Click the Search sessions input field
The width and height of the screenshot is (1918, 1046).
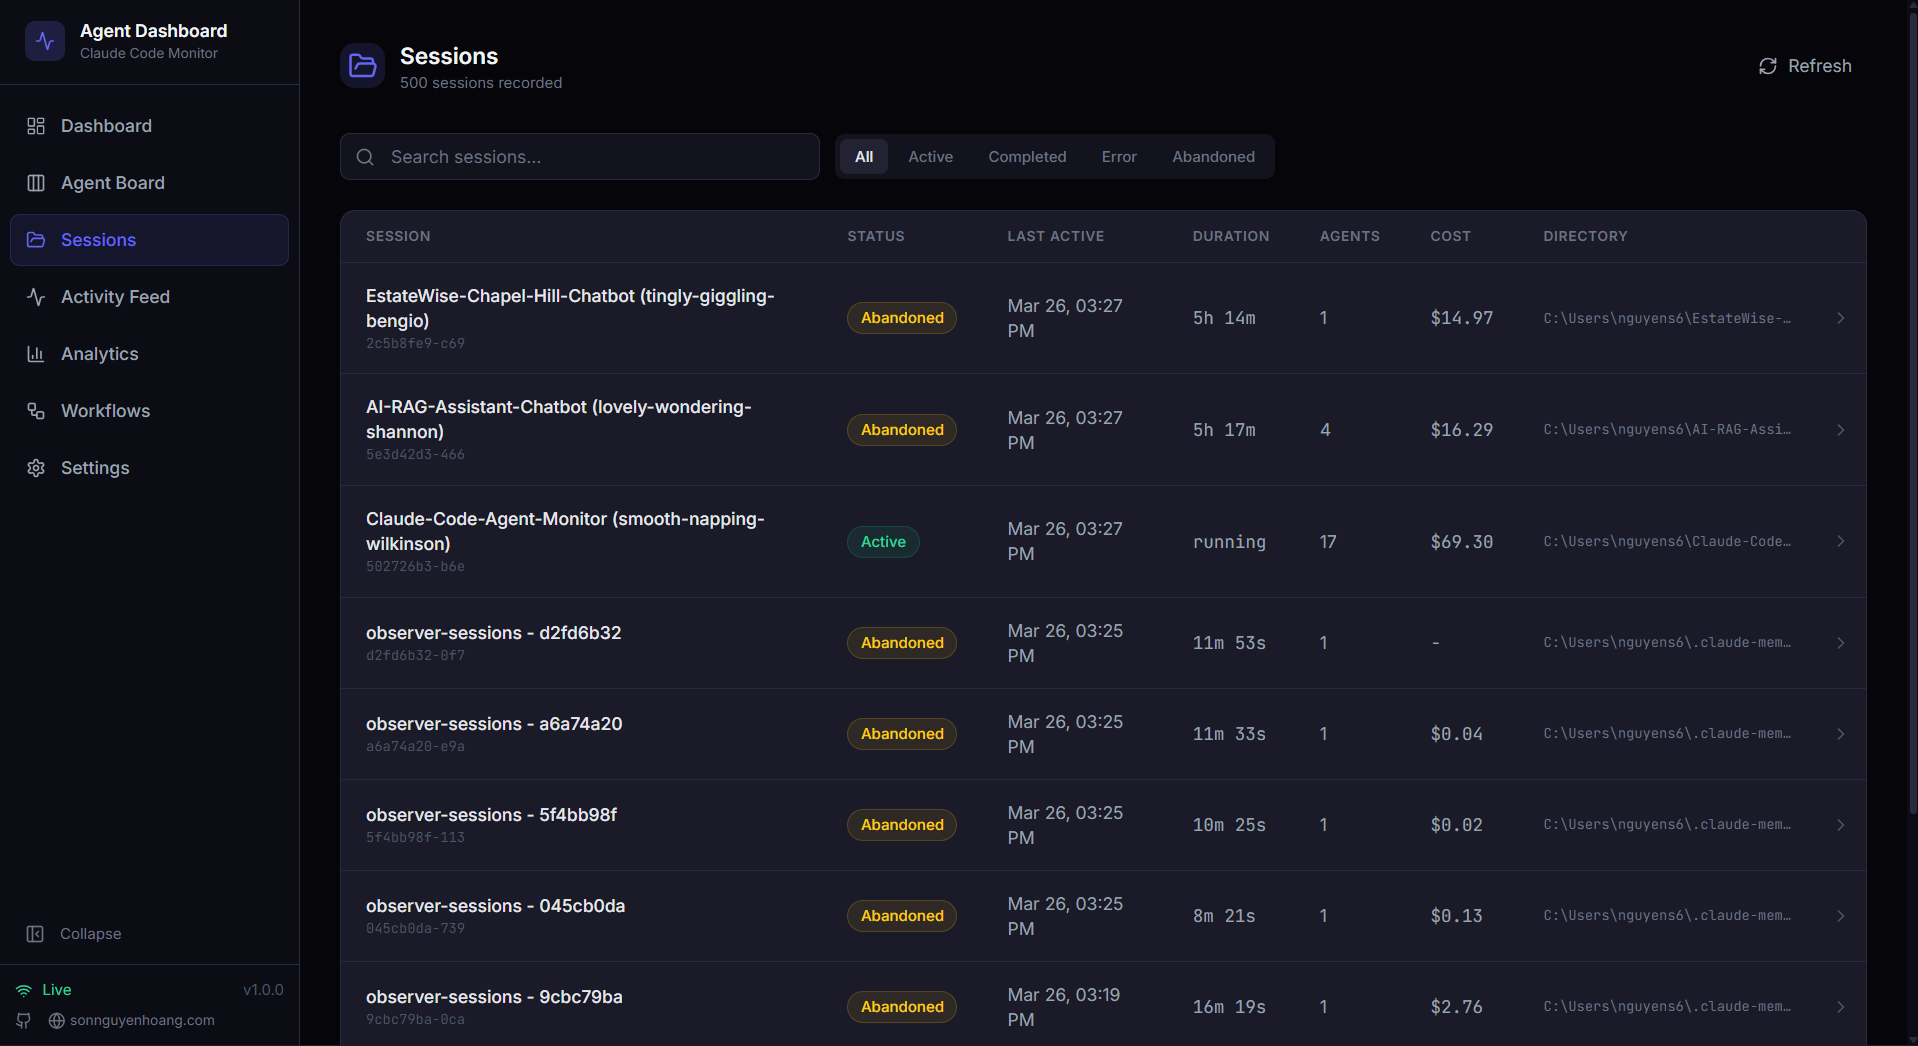coord(579,157)
